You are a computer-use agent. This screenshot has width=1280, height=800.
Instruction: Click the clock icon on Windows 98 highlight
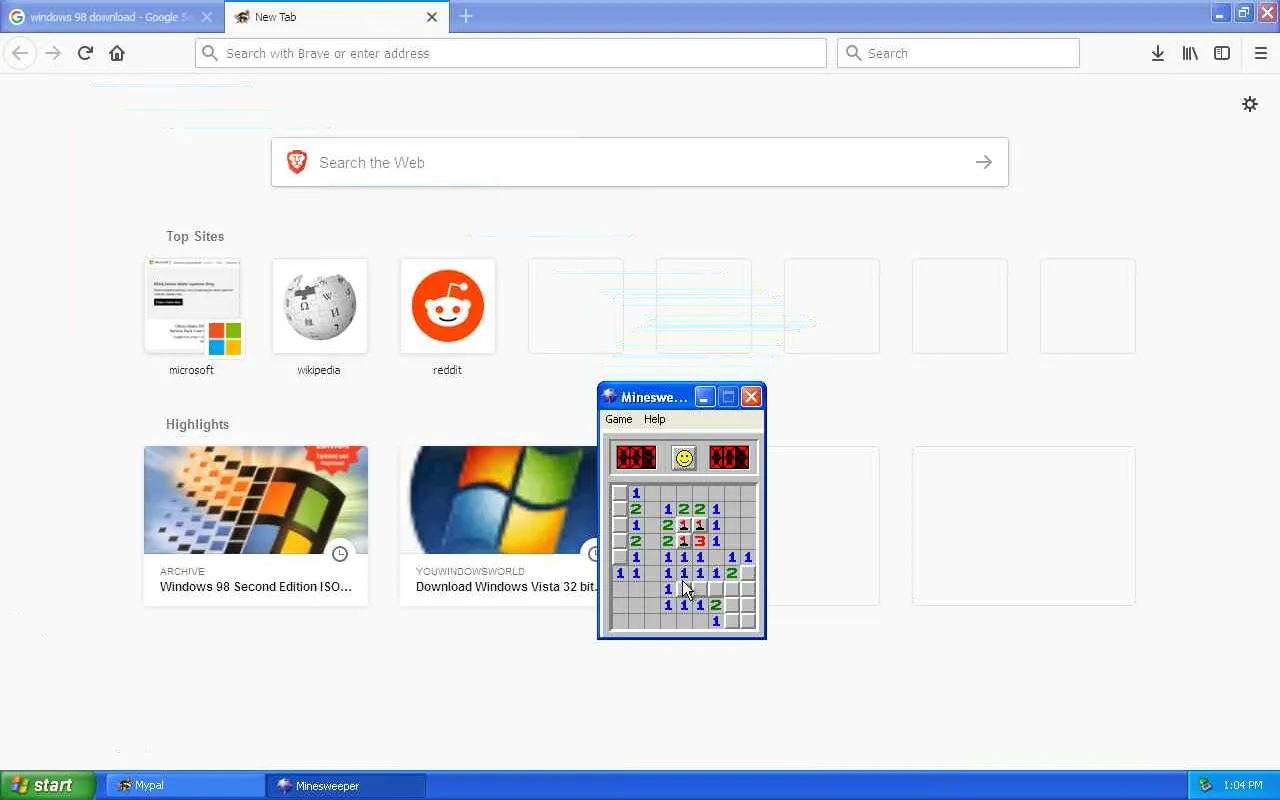(340, 554)
